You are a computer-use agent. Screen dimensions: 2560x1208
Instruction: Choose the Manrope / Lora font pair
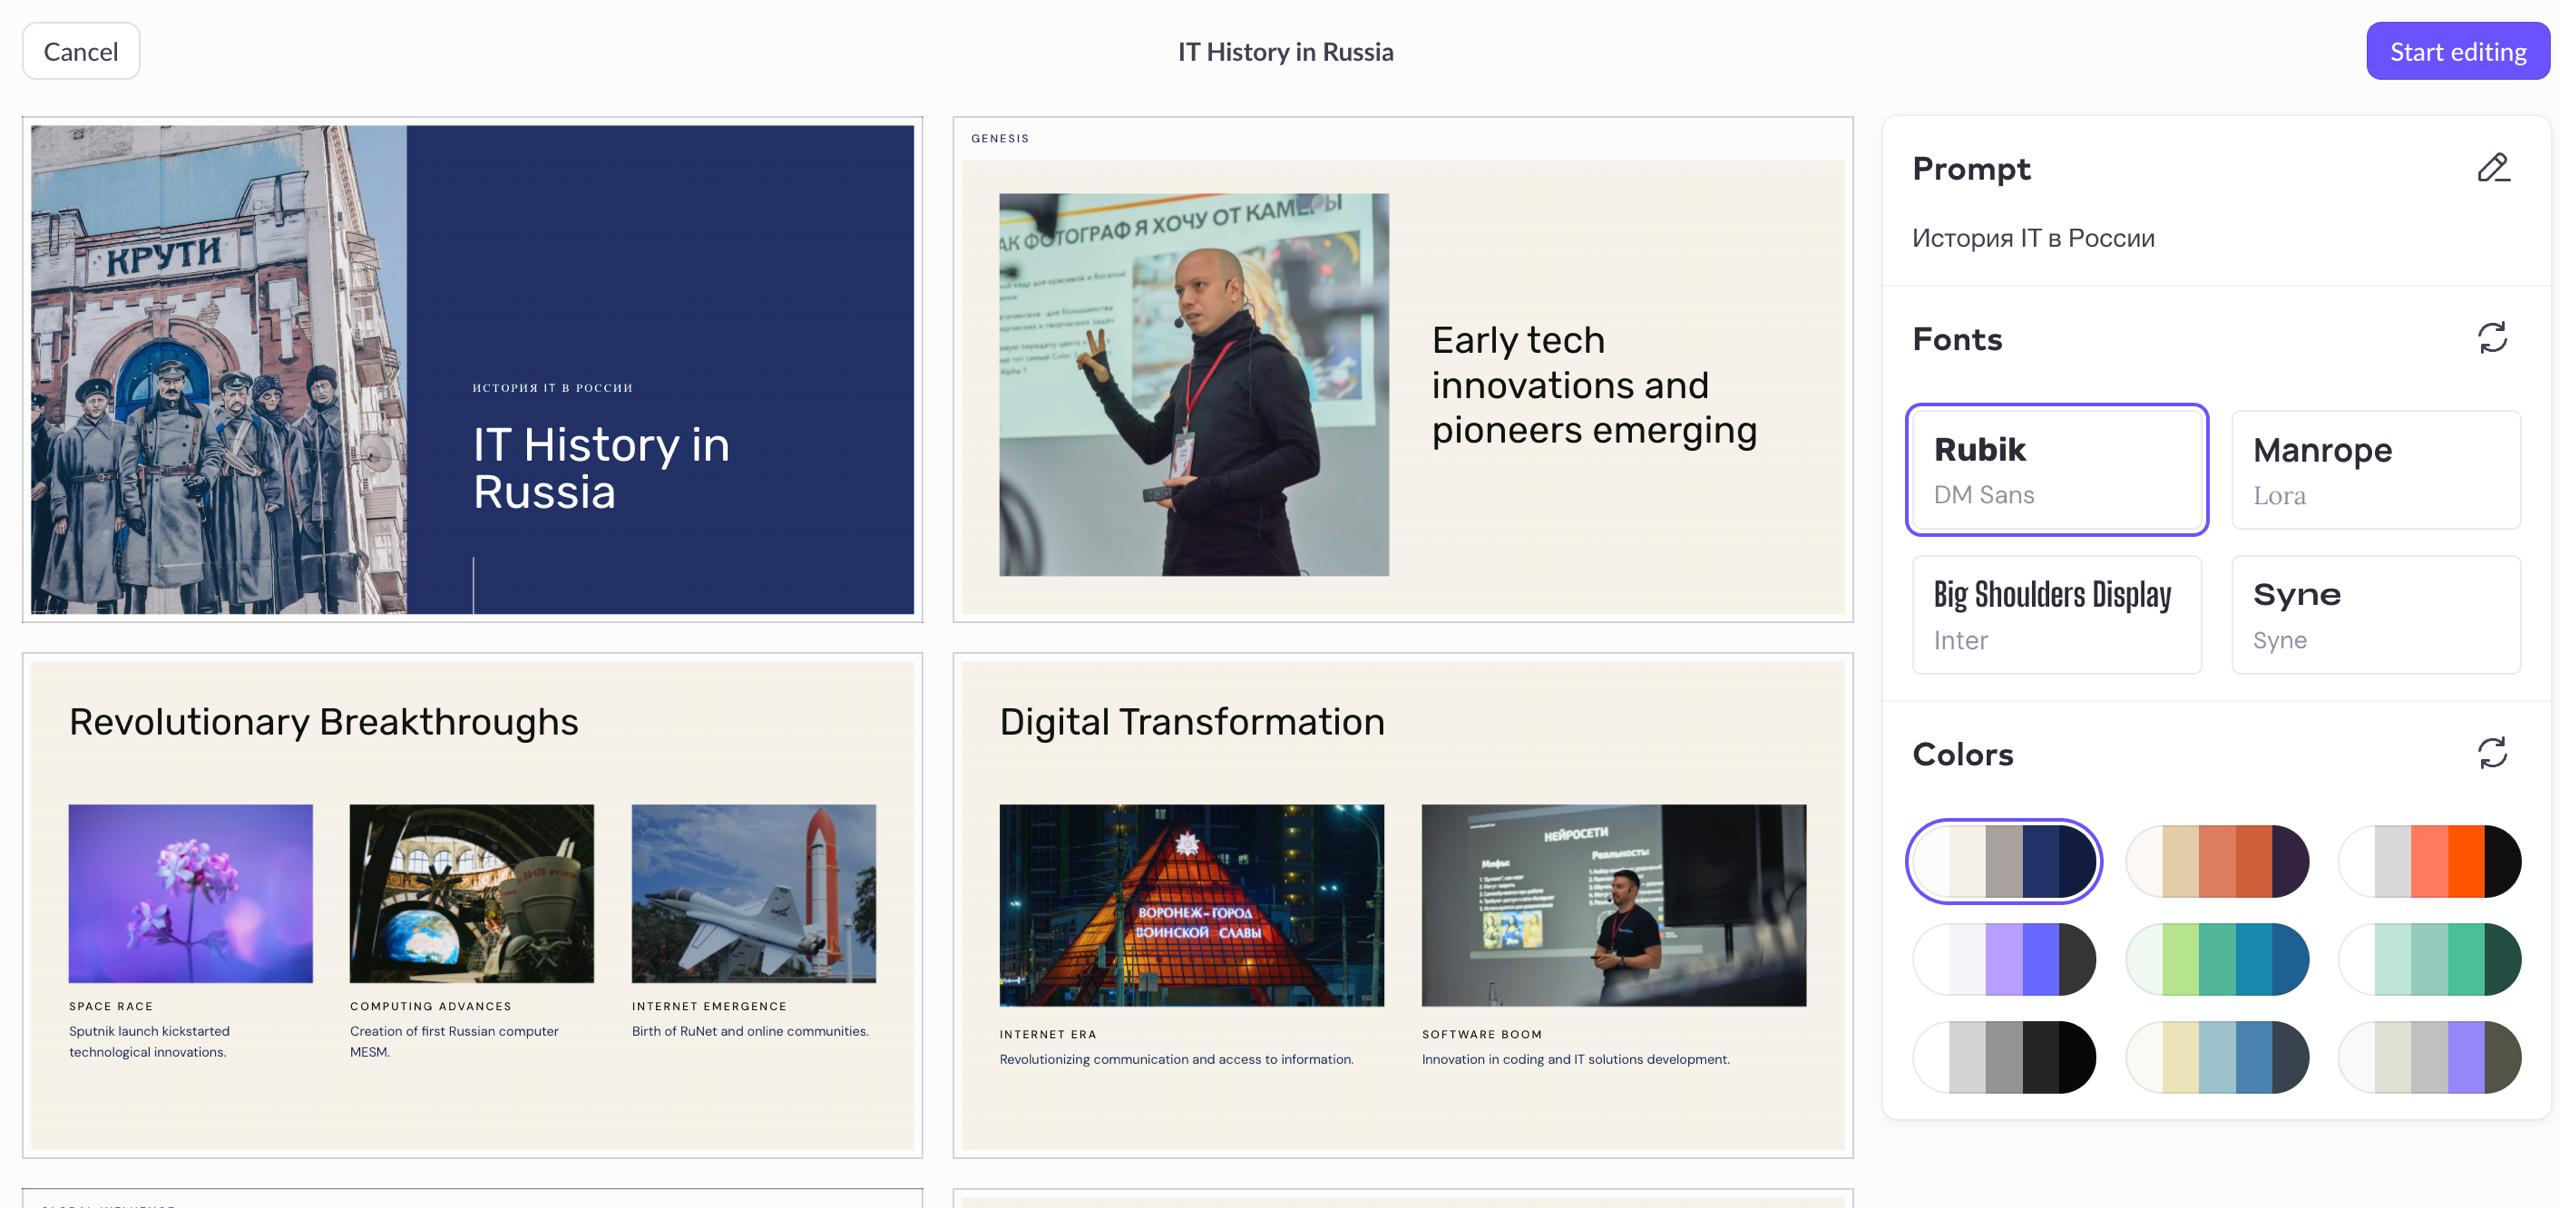(2375, 470)
